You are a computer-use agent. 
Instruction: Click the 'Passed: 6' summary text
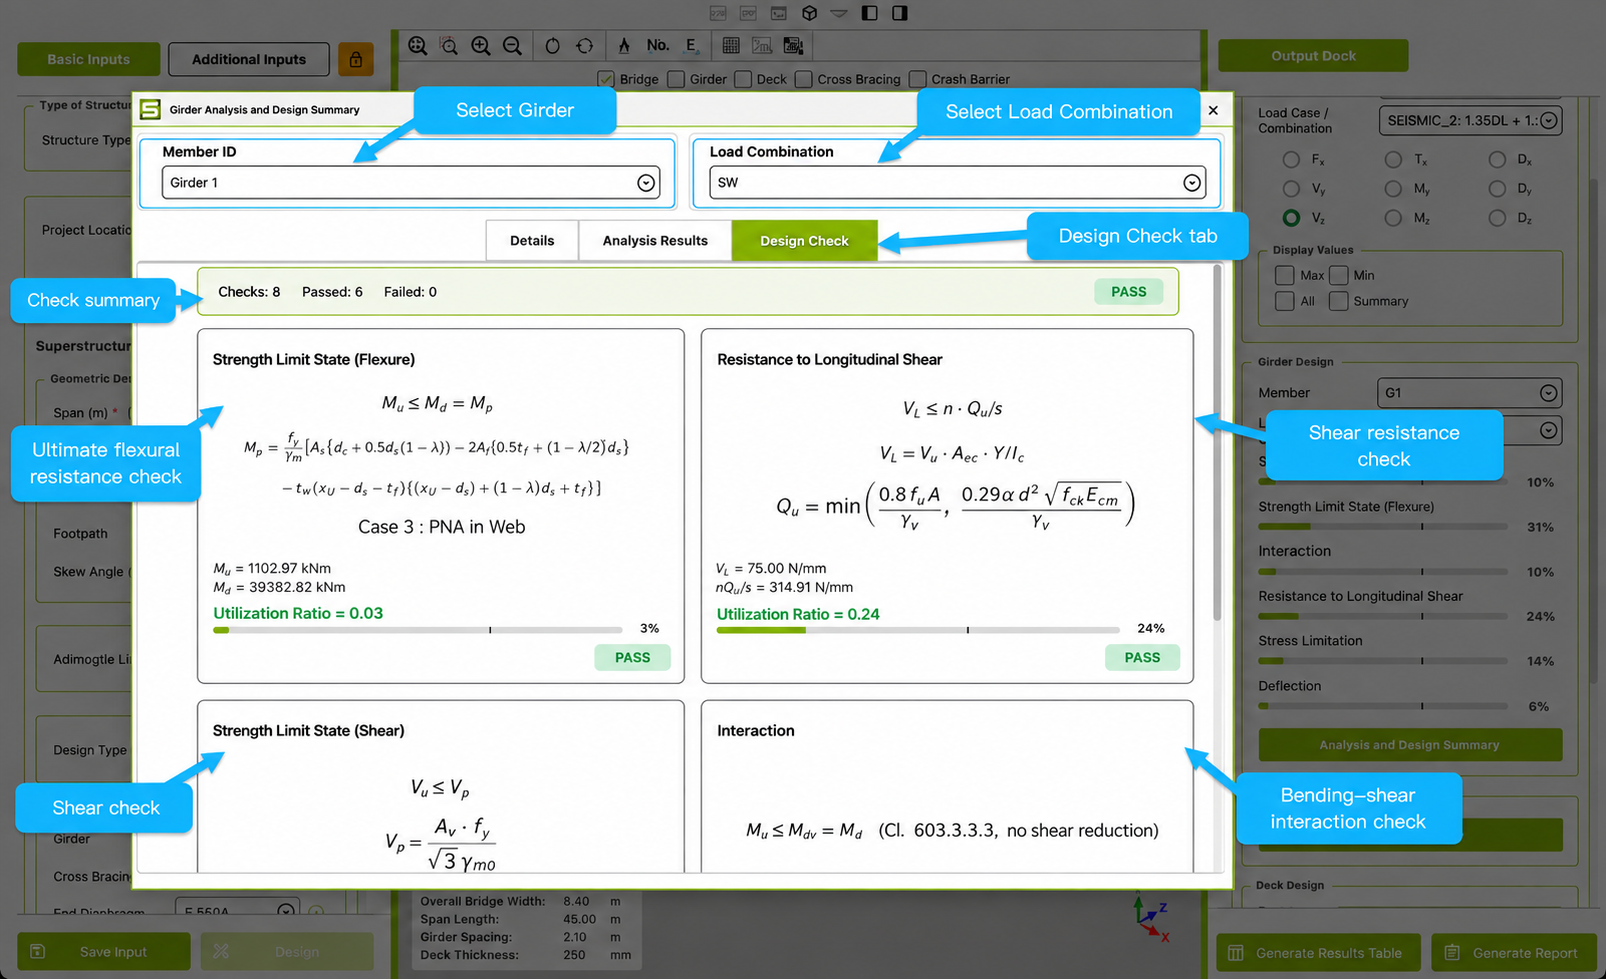pyautogui.click(x=332, y=292)
